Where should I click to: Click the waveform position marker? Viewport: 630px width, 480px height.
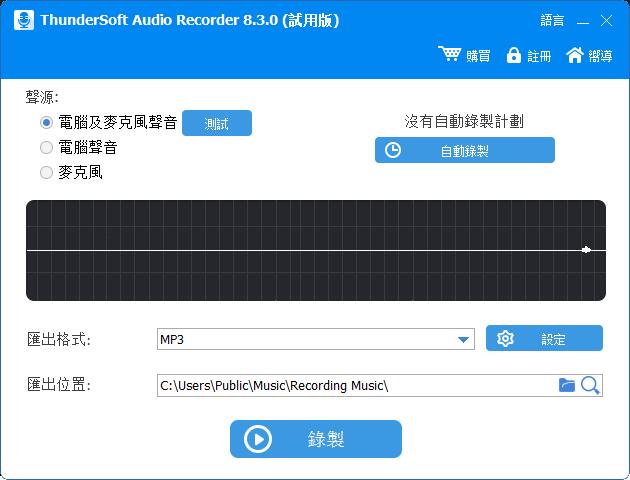pyautogui.click(x=586, y=250)
